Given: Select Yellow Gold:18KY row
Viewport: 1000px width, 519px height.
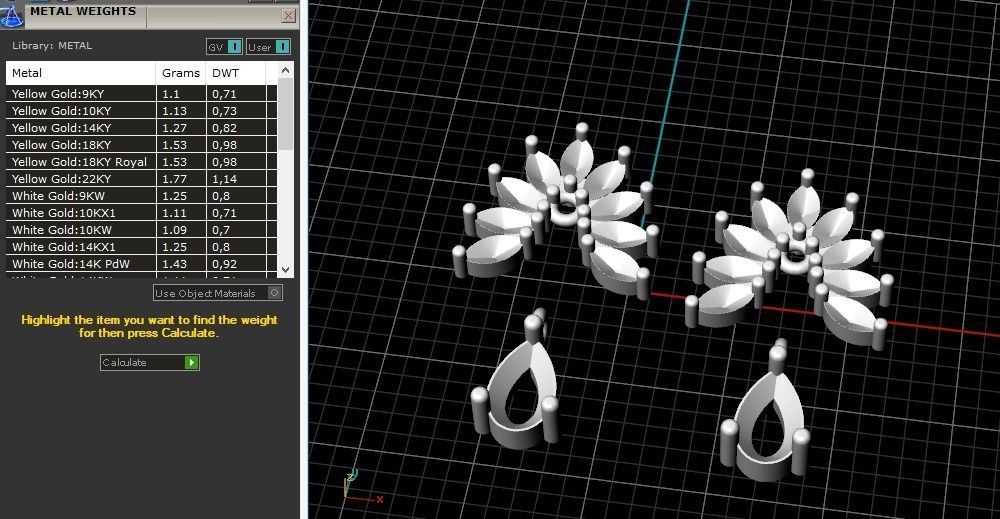Looking at the screenshot, I should pyautogui.click(x=142, y=145).
